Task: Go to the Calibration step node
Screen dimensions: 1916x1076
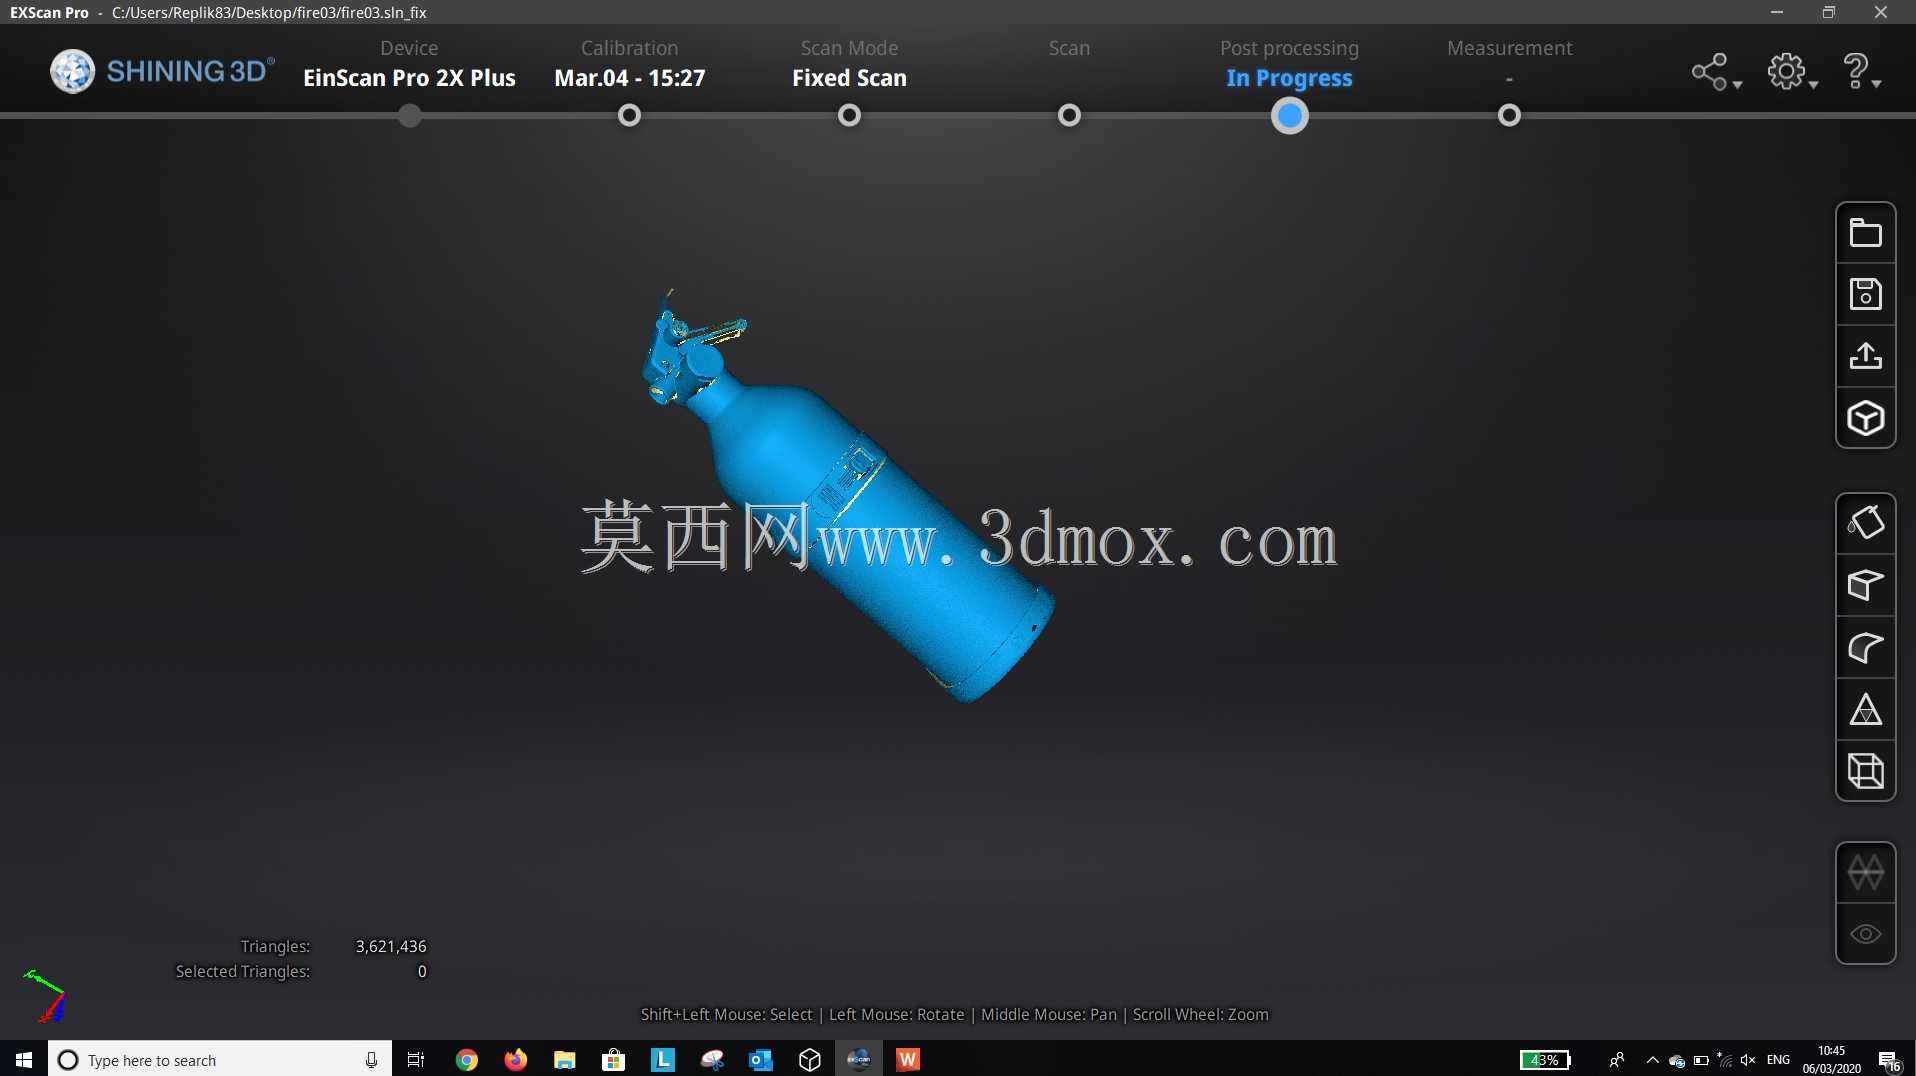Action: click(629, 116)
